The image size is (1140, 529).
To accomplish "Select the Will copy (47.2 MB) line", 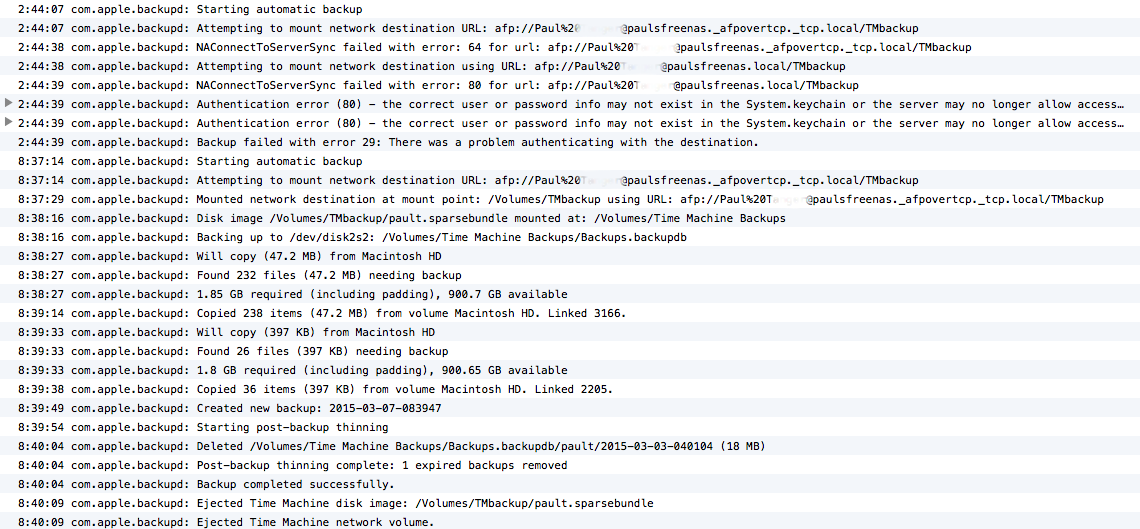I will point(570,257).
